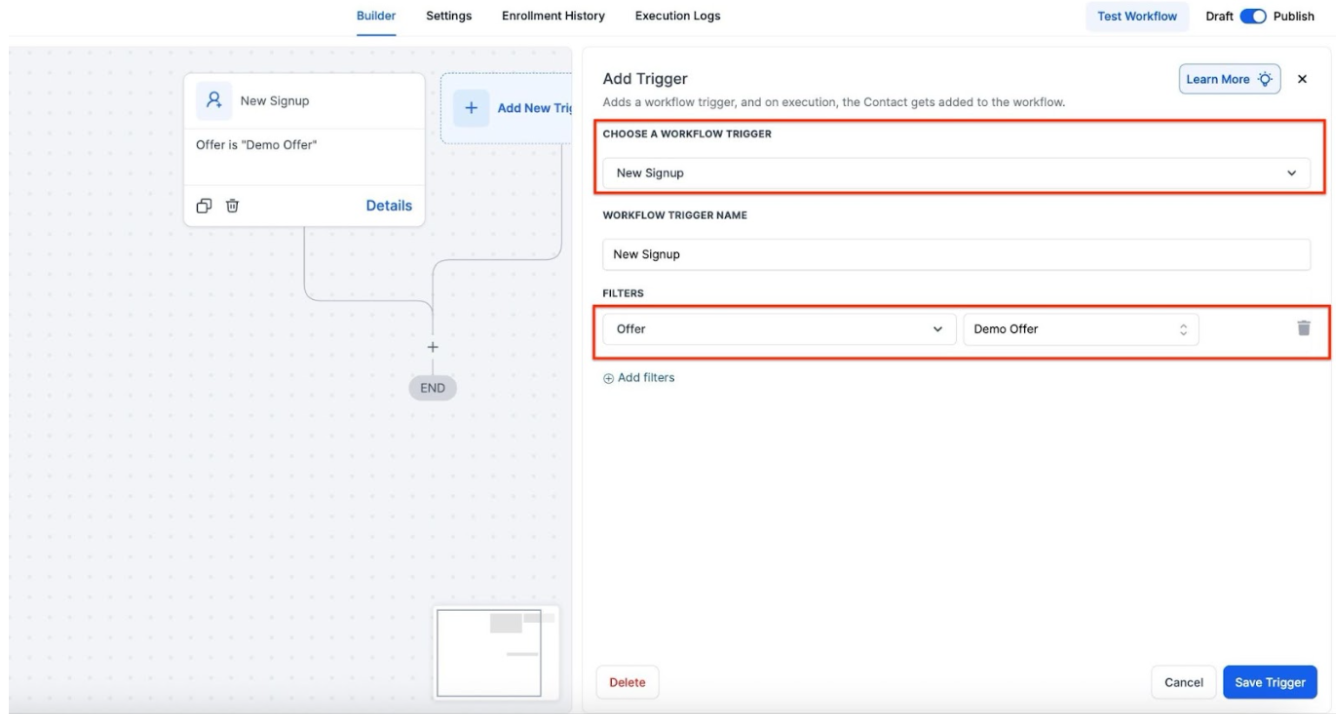Image resolution: width=1336 pixels, height=714 pixels.
Task: Close the Add Trigger panel
Action: [x=1302, y=79]
